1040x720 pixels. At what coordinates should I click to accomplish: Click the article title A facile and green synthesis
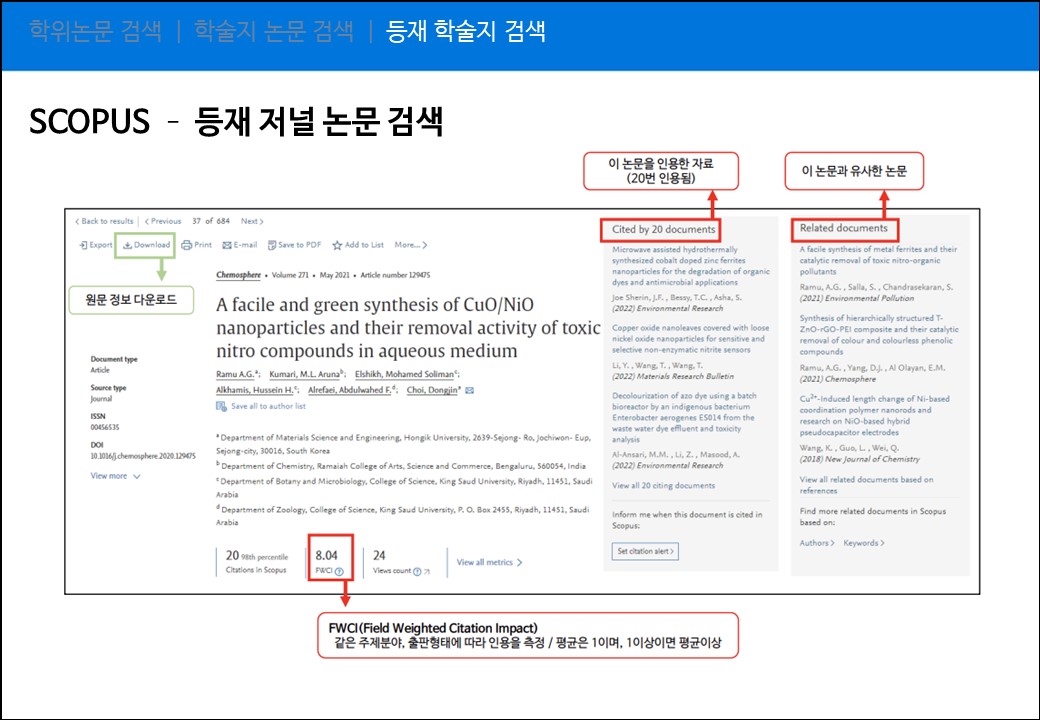click(408, 328)
